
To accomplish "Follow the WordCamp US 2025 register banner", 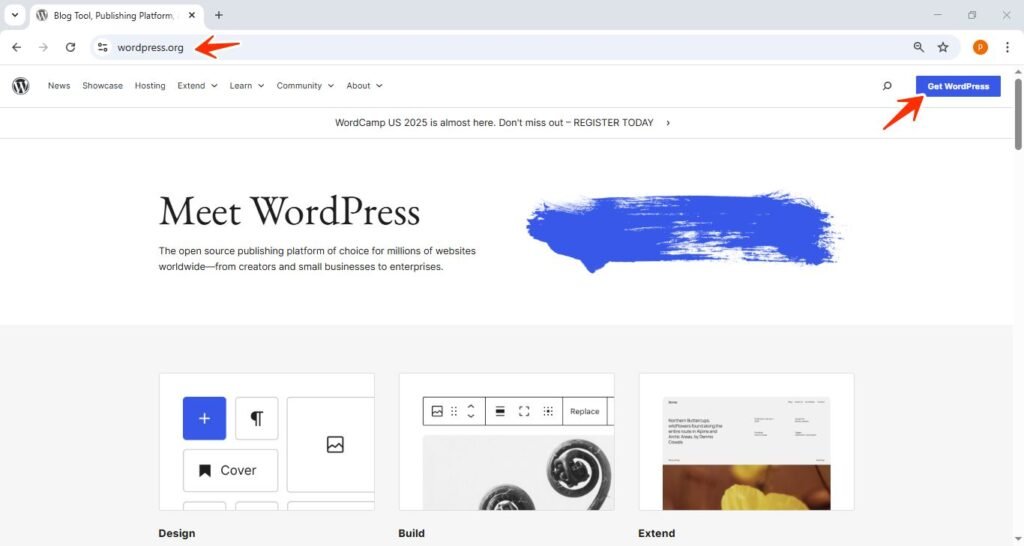I will pyautogui.click(x=502, y=123).
